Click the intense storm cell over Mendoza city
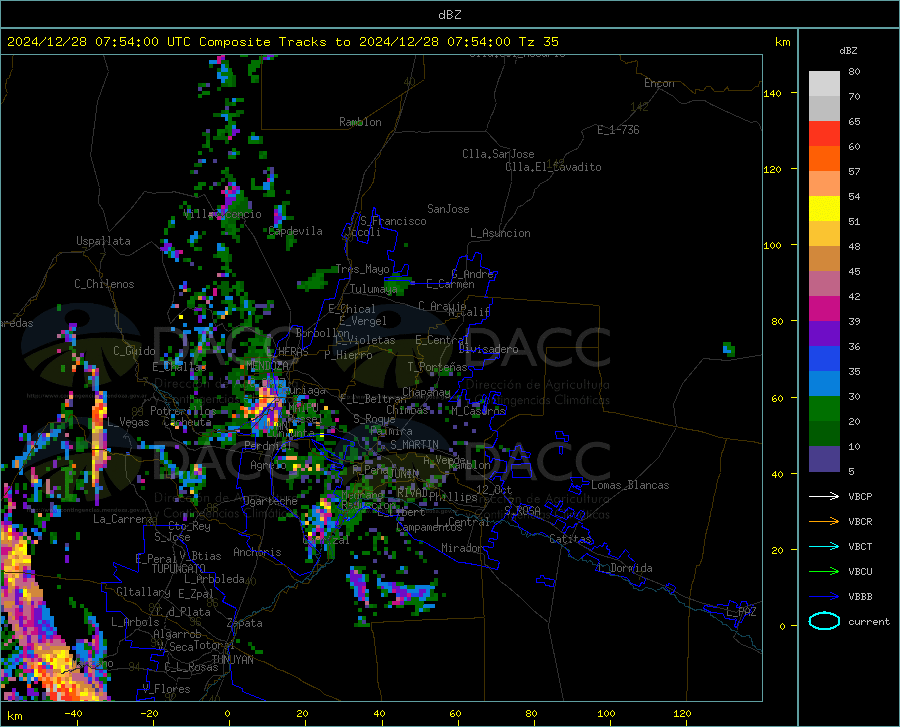This screenshot has width=900, height=727. [x=265, y=403]
